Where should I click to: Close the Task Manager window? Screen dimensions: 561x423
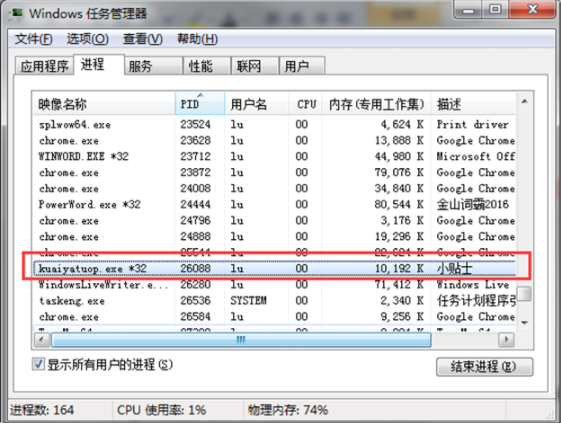[532, 10]
